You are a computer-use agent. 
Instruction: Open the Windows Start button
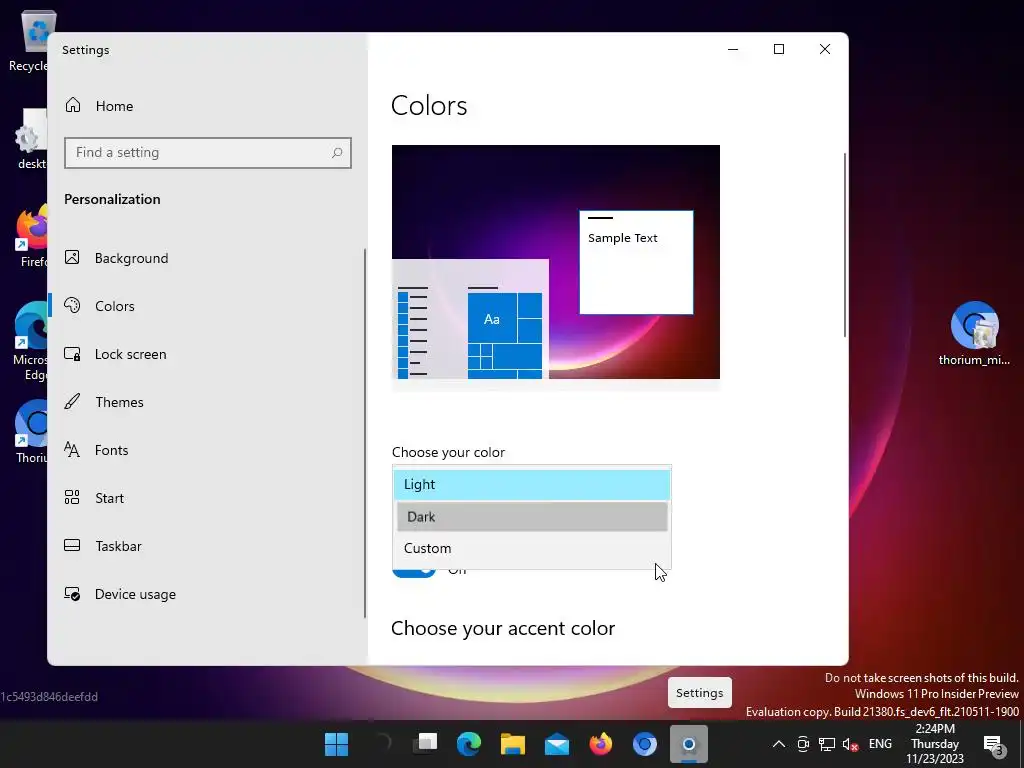click(337, 744)
